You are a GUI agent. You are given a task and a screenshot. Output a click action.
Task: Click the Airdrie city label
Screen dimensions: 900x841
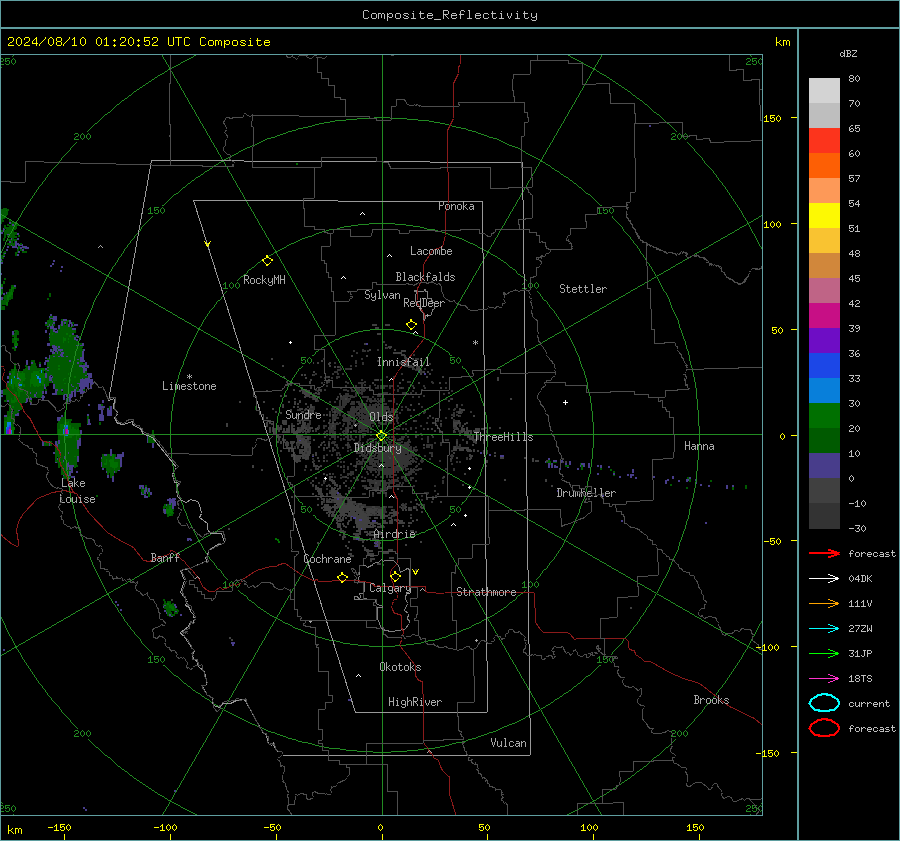coord(394,534)
